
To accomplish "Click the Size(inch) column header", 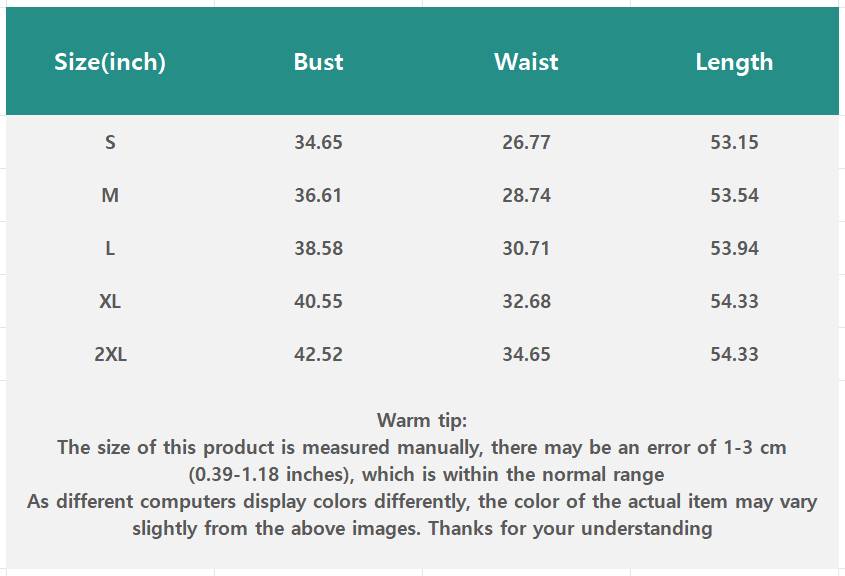I will click(x=110, y=62).
